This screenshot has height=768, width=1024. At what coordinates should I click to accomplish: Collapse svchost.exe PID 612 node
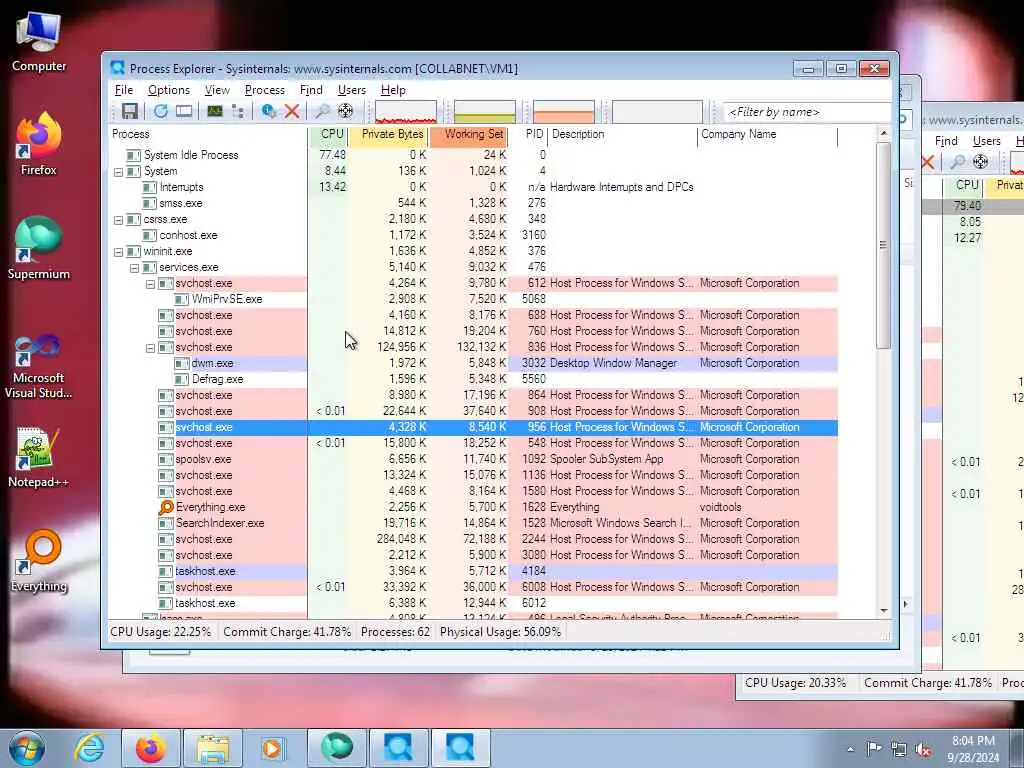click(150, 284)
